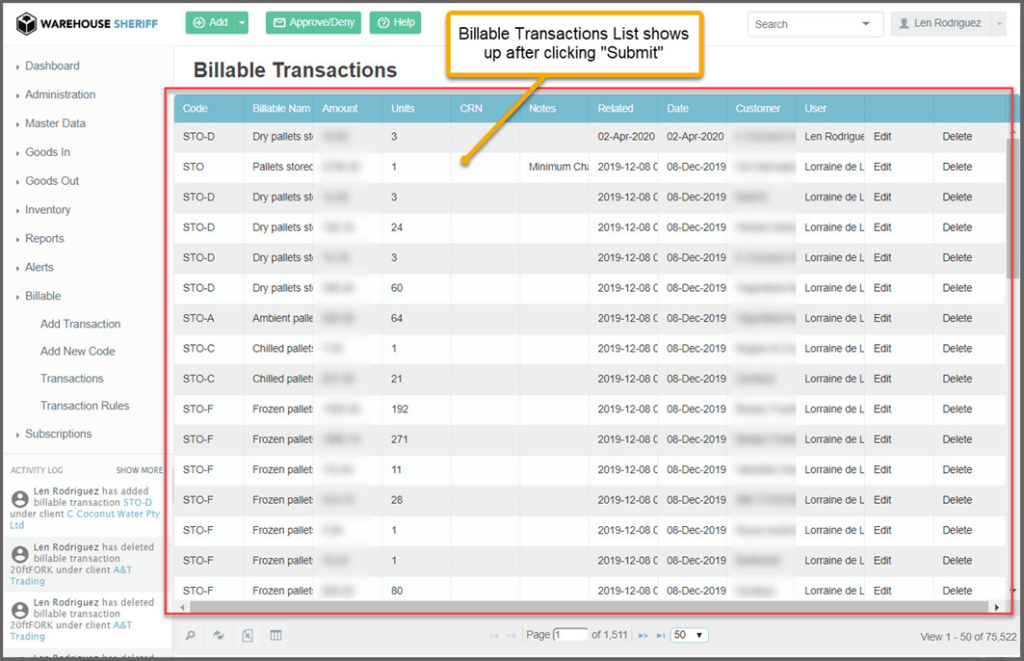Image resolution: width=1024 pixels, height=661 pixels.
Task: Click the Approve/Deny button
Action: point(313,23)
